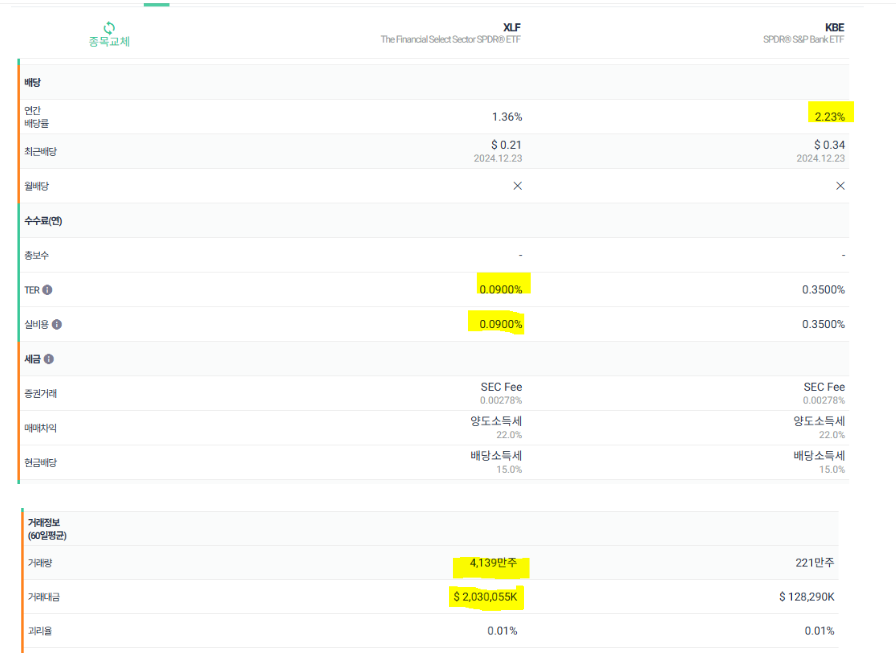Click KBE 거래대금 $ 128,290K

807,597
